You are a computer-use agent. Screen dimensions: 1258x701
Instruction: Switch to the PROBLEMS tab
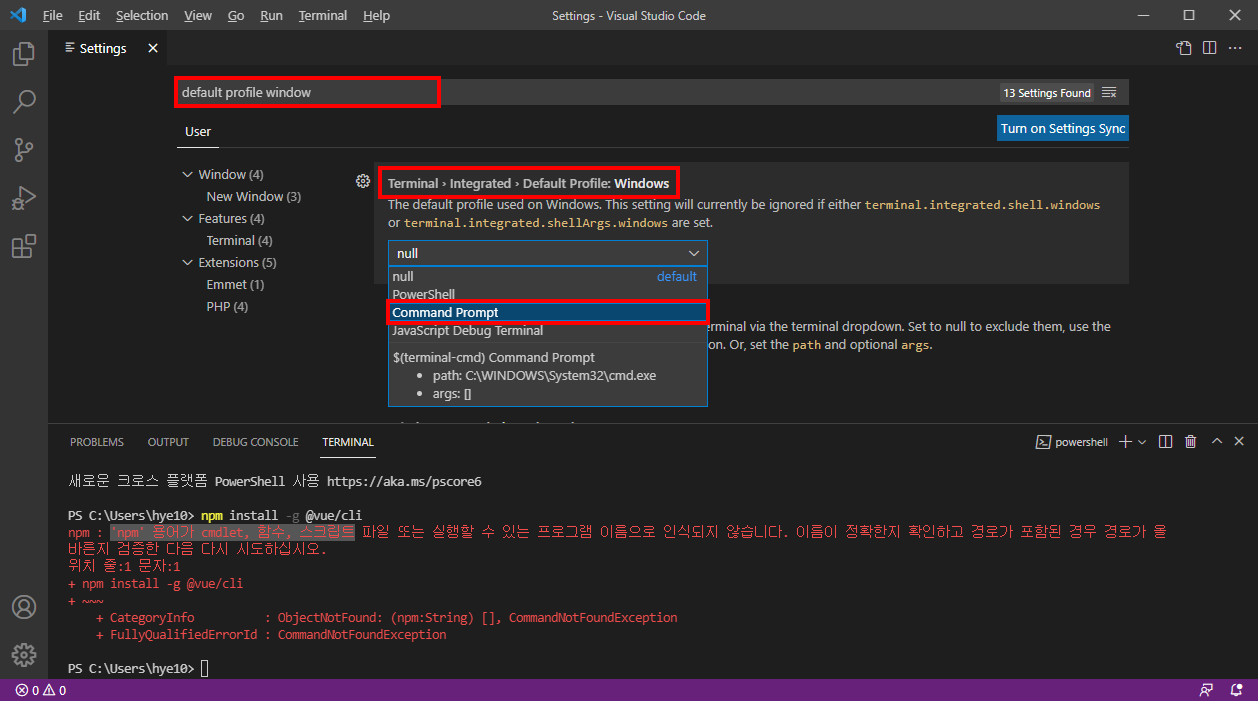click(x=96, y=441)
